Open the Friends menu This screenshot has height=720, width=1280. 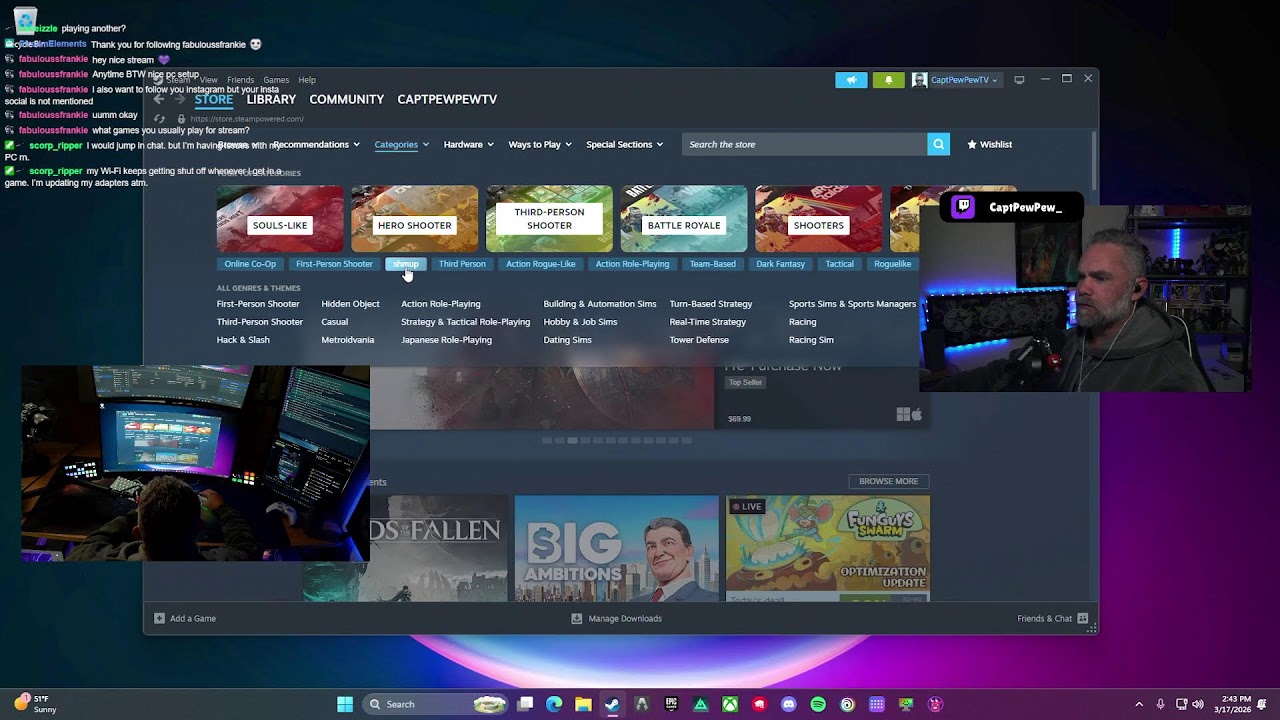pos(240,80)
